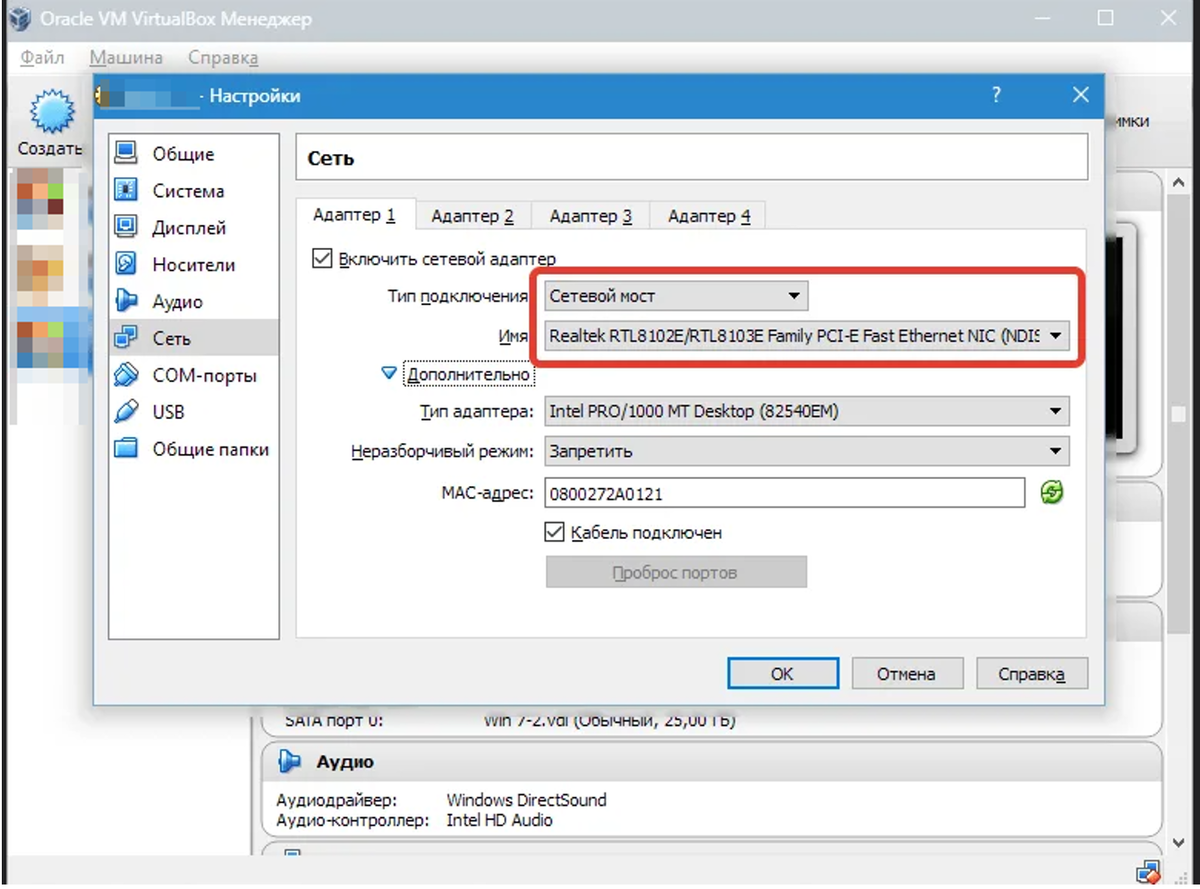Toggle Включить сетевой адаптер checkbox
The height and width of the screenshot is (889, 1200).
coord(322,258)
